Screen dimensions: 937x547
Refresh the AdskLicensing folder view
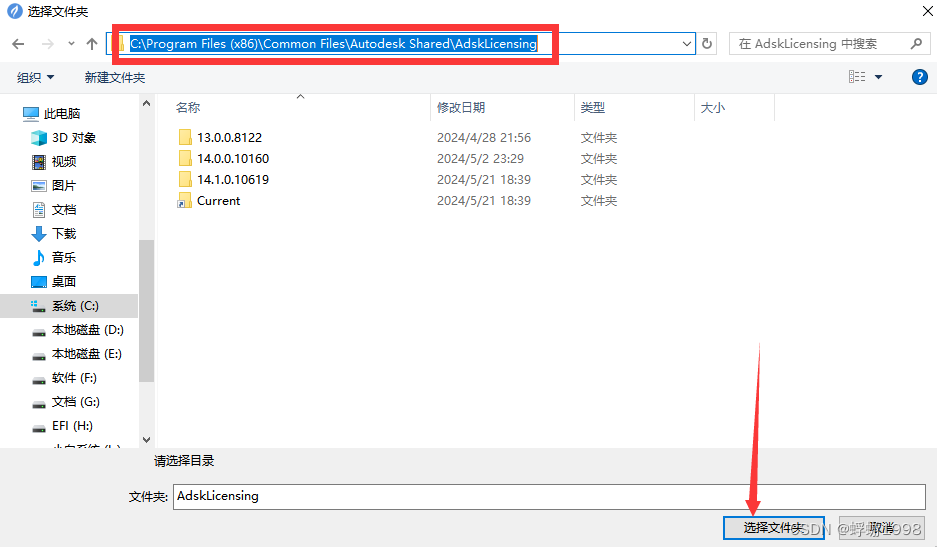tap(707, 44)
